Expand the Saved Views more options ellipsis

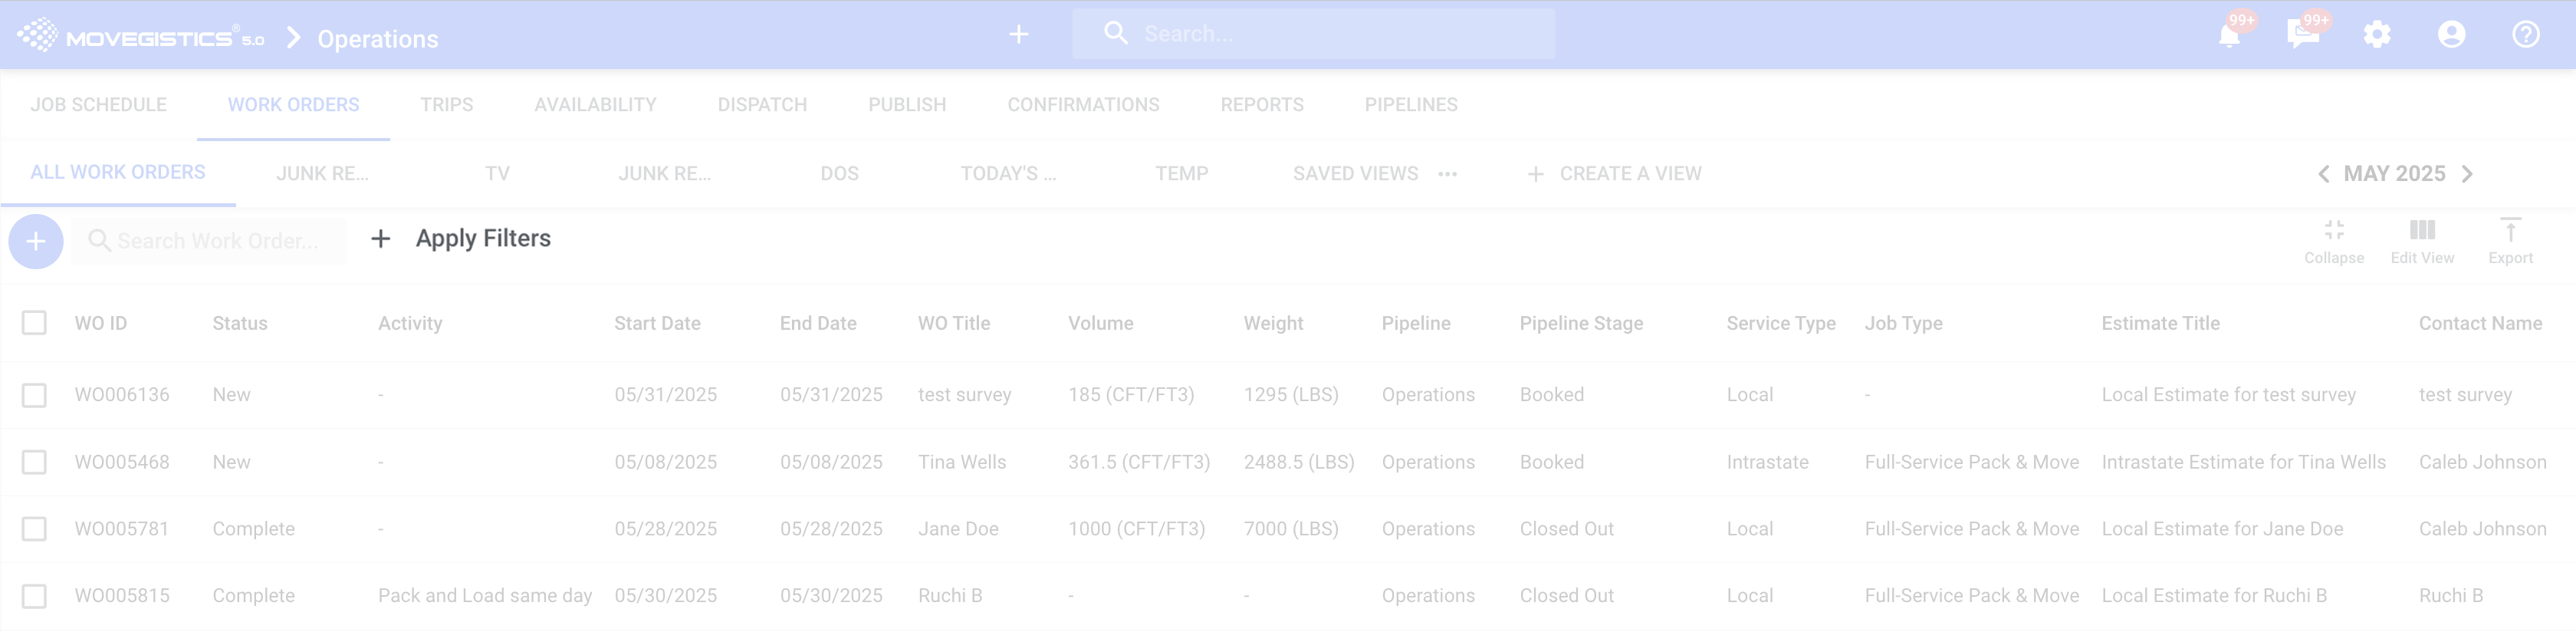pyautogui.click(x=1447, y=174)
